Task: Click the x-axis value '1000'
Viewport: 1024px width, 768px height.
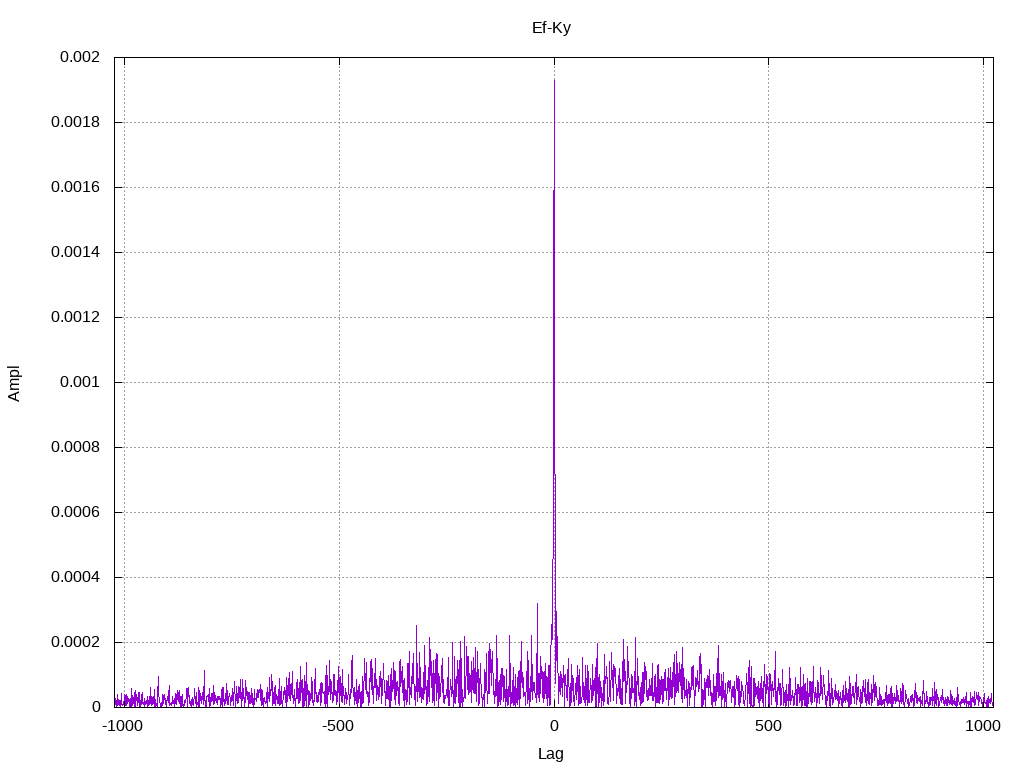Action: pos(983,726)
